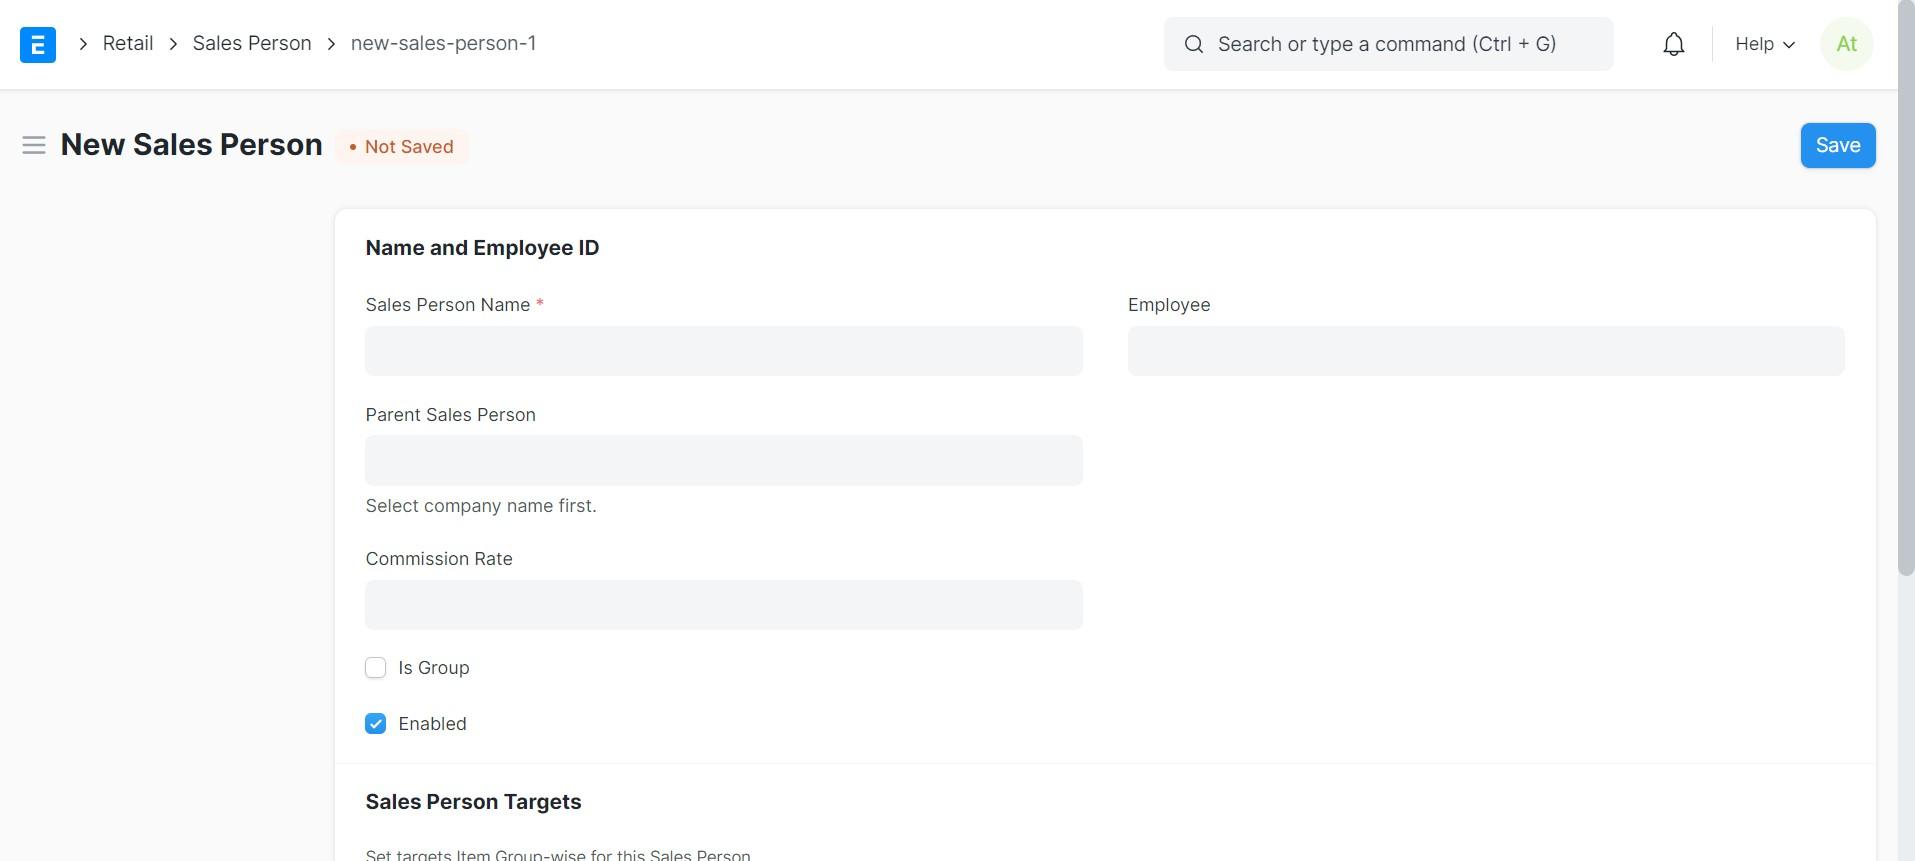Image resolution: width=1915 pixels, height=861 pixels.
Task: Click the Sales Person Targets heading
Action: (x=473, y=801)
